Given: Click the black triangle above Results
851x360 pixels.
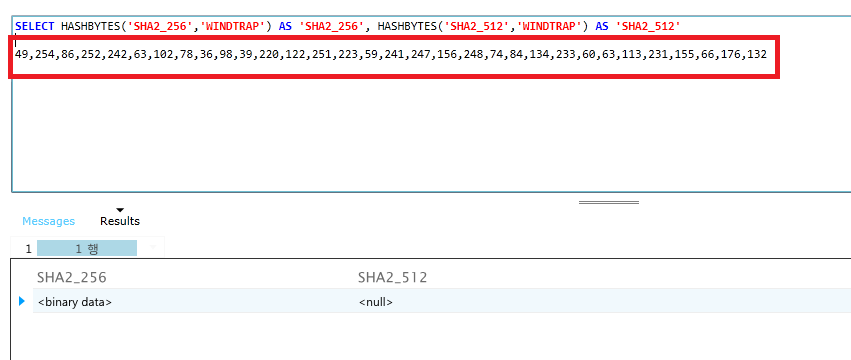Looking at the screenshot, I should pyautogui.click(x=120, y=210).
